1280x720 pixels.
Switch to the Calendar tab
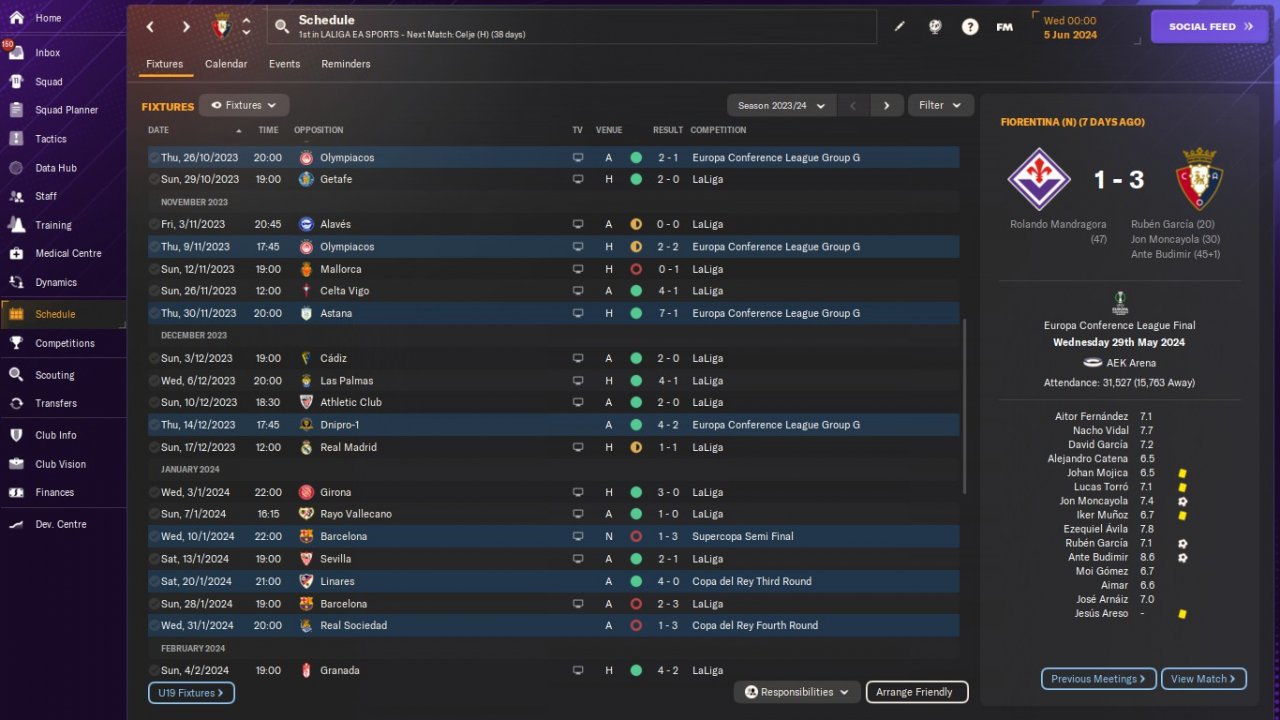point(226,64)
